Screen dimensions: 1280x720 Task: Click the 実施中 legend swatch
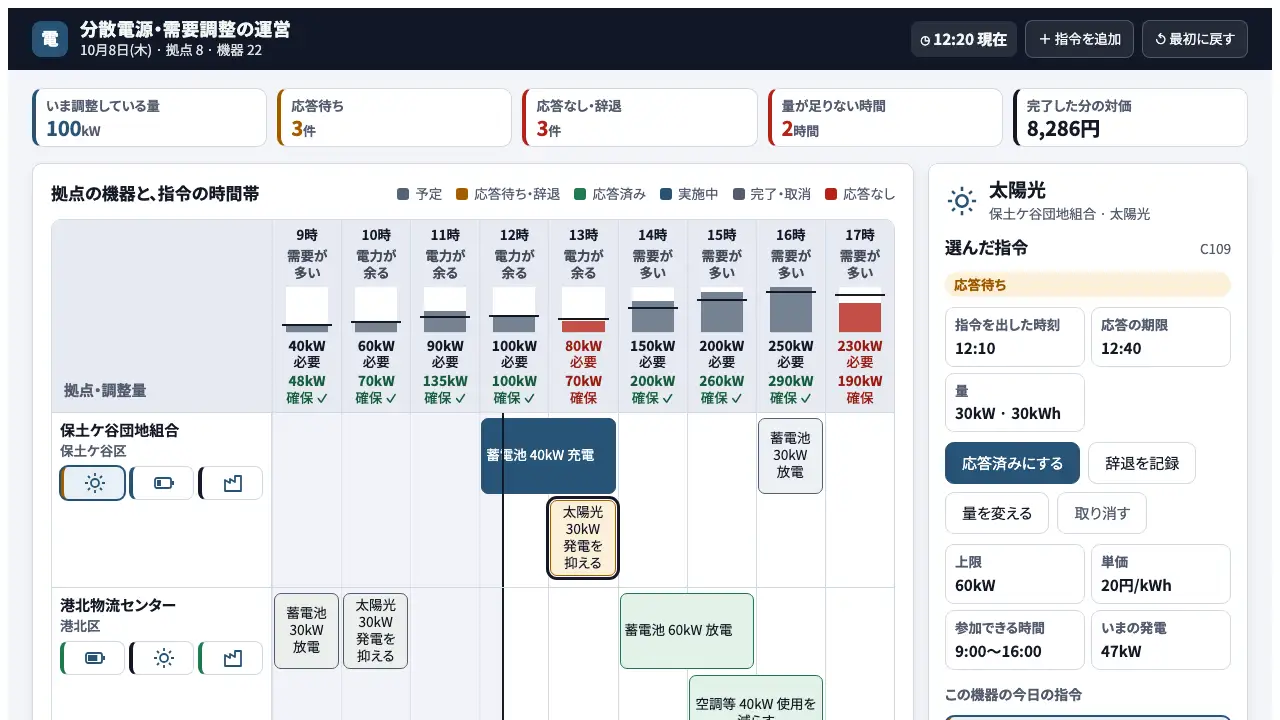tap(666, 194)
